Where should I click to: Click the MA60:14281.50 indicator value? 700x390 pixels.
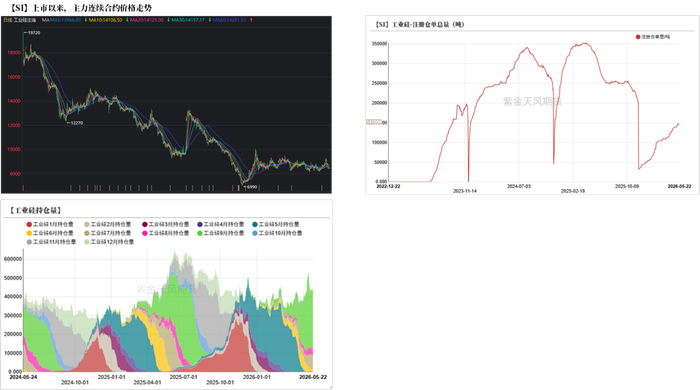[229, 20]
